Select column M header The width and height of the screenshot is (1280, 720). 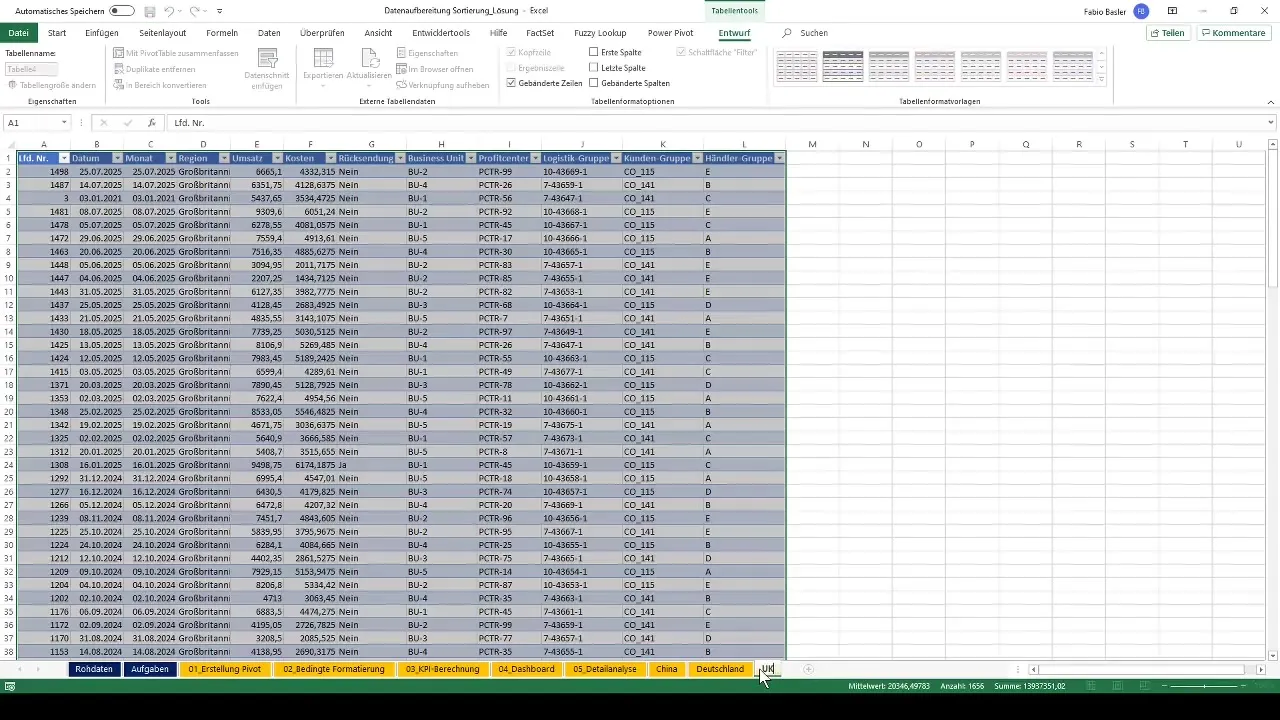click(812, 145)
